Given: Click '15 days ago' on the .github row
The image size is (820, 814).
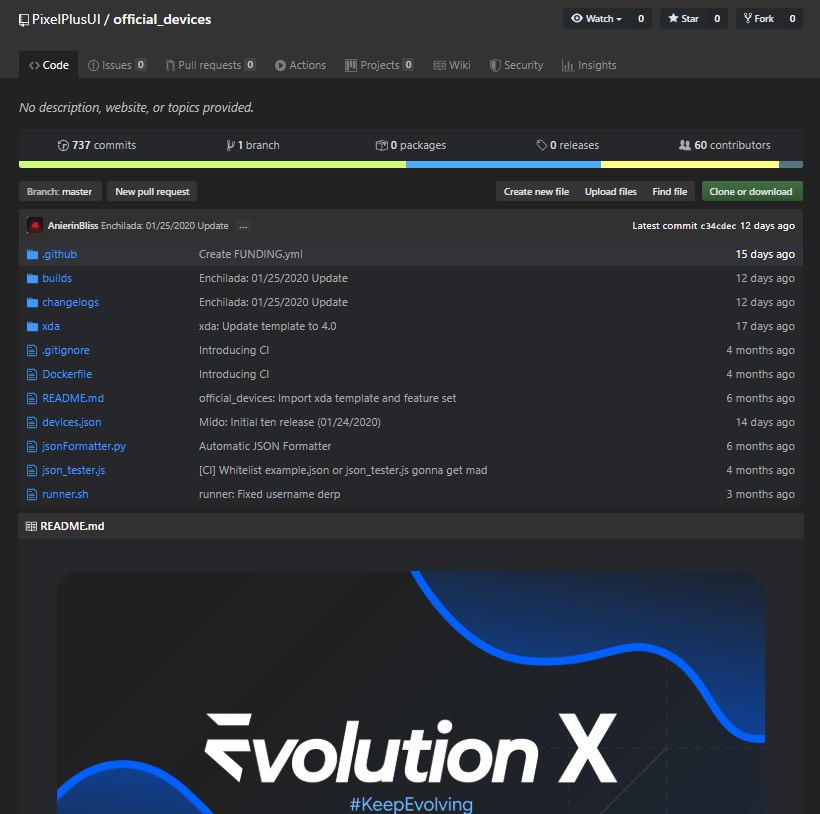Looking at the screenshot, I should [765, 254].
